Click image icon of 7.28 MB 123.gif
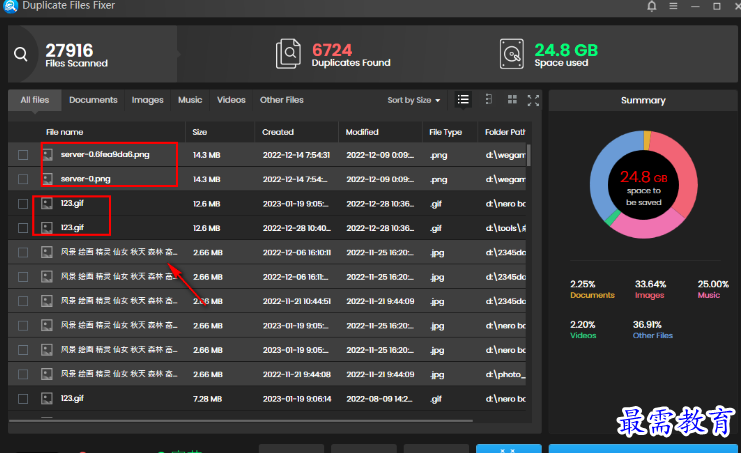 pos(47,399)
